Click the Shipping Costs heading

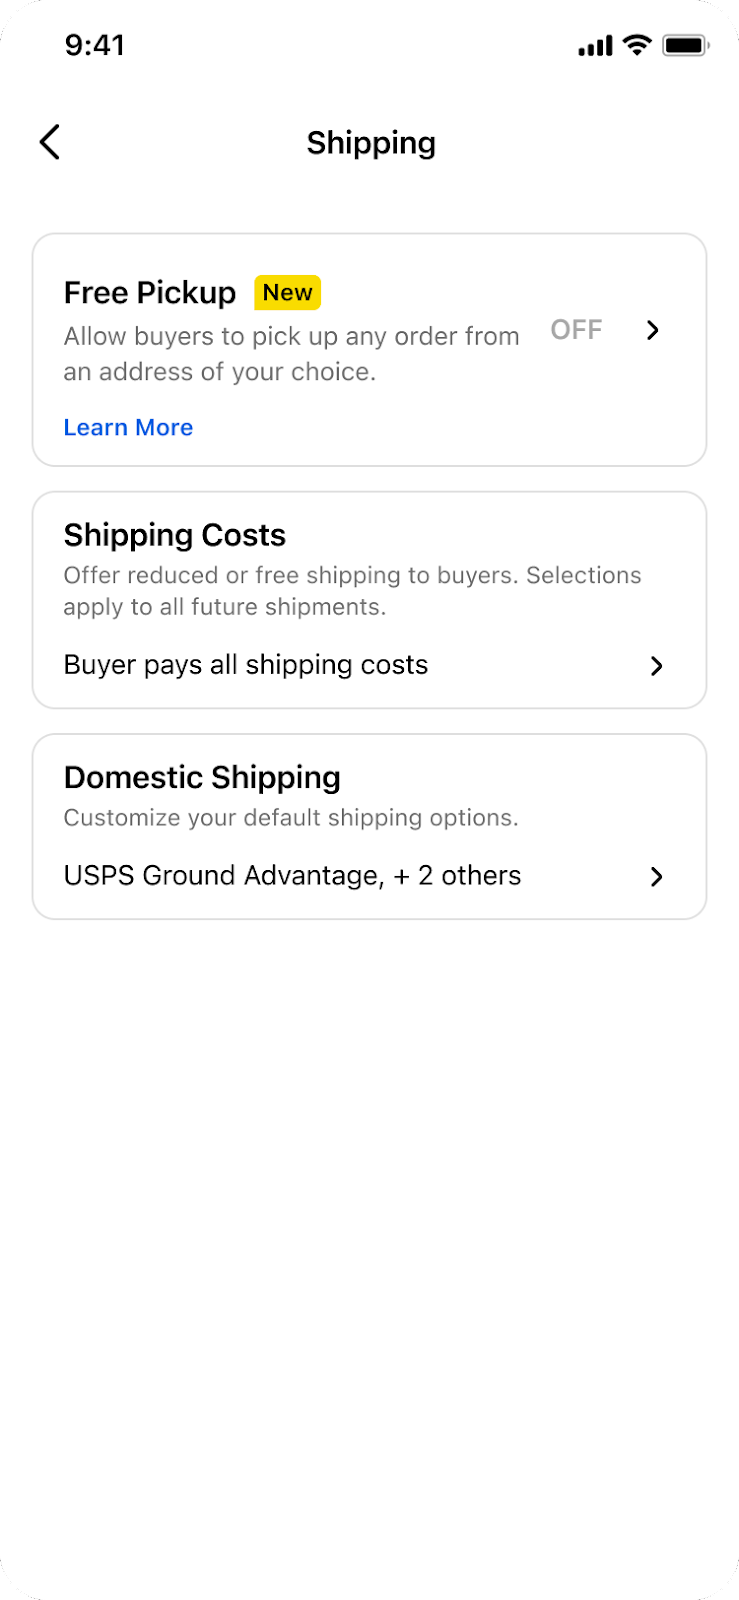tap(175, 535)
